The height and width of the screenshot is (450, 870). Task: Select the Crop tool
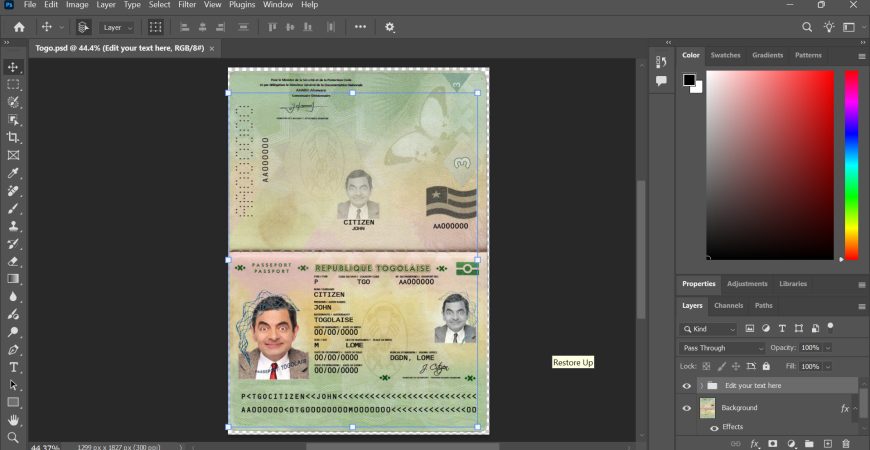[x=13, y=138]
